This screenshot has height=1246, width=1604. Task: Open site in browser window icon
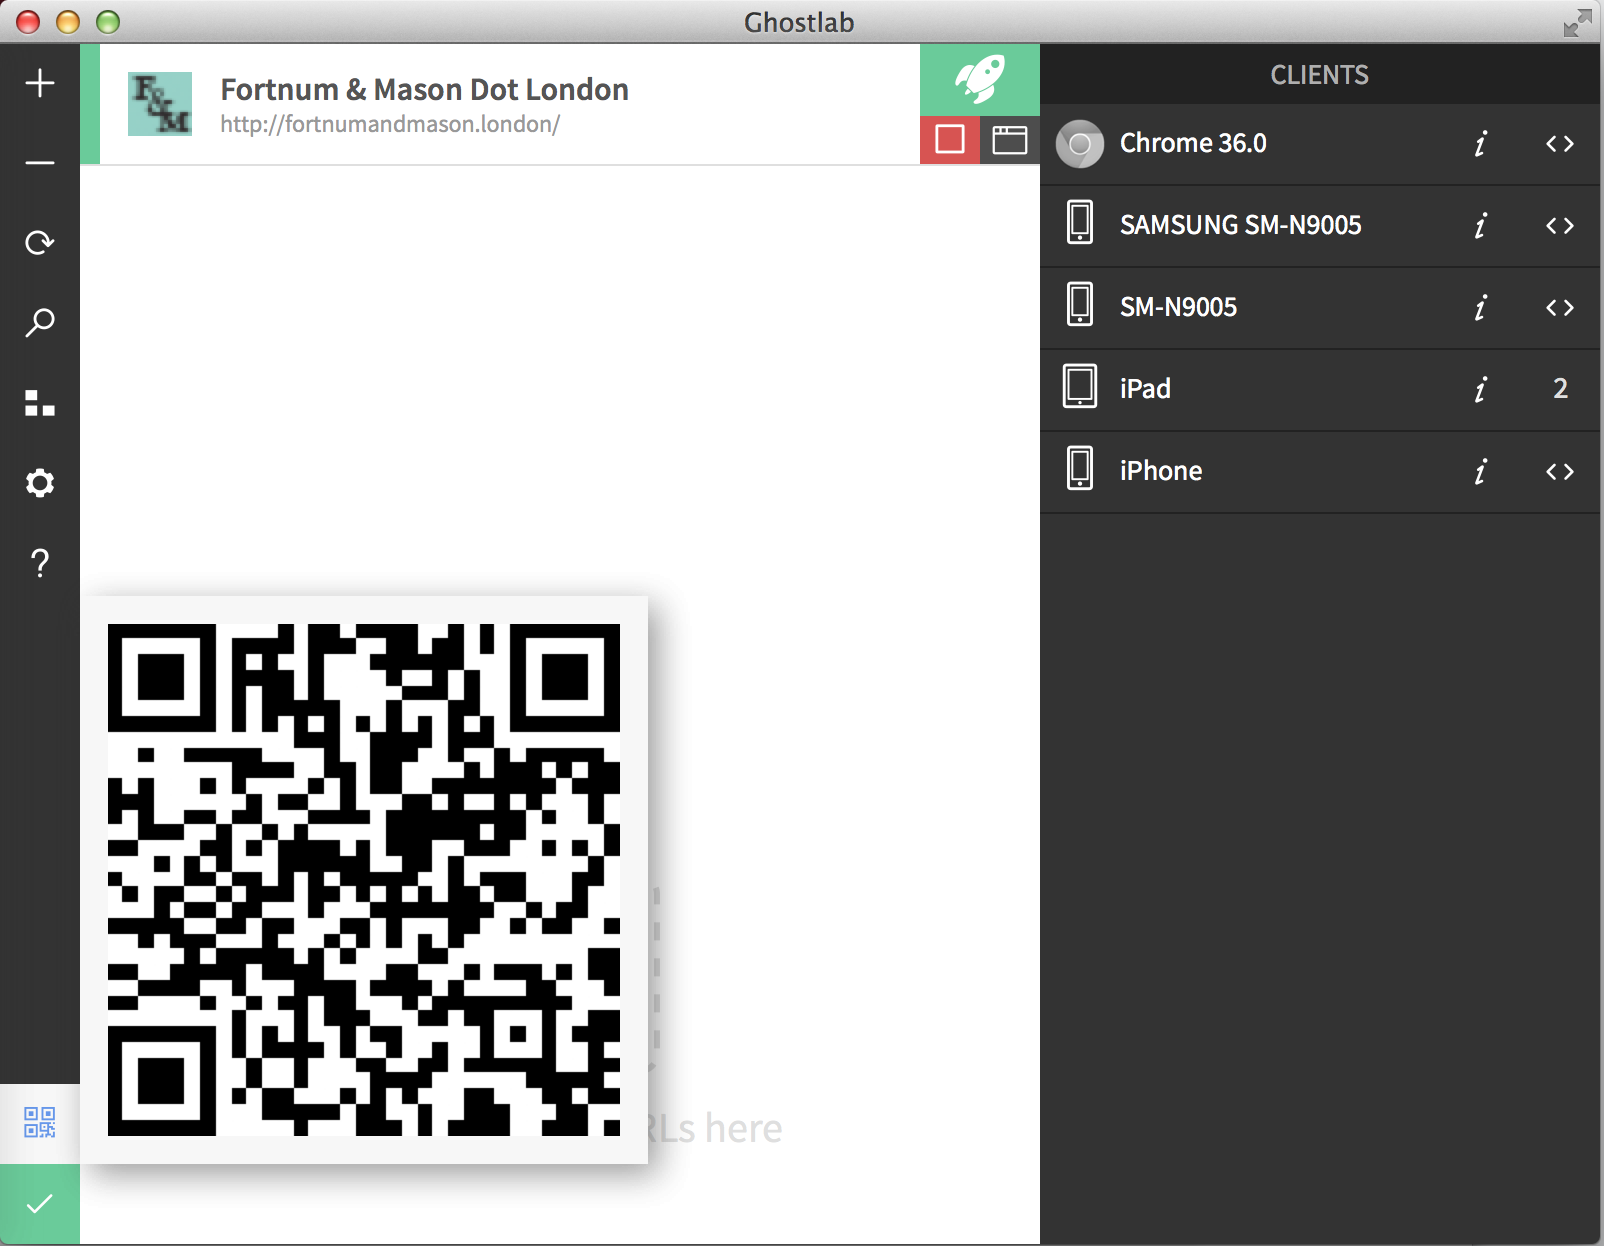point(1009,140)
